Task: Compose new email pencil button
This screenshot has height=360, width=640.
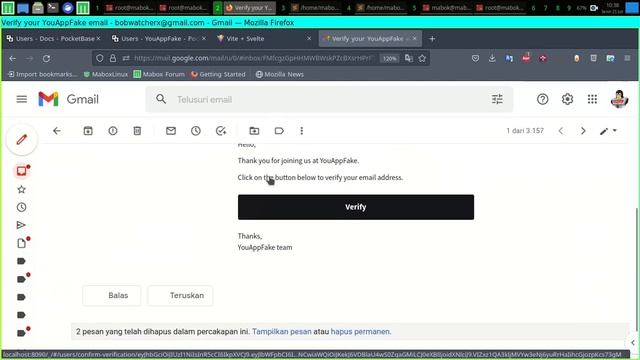Action: (22, 140)
